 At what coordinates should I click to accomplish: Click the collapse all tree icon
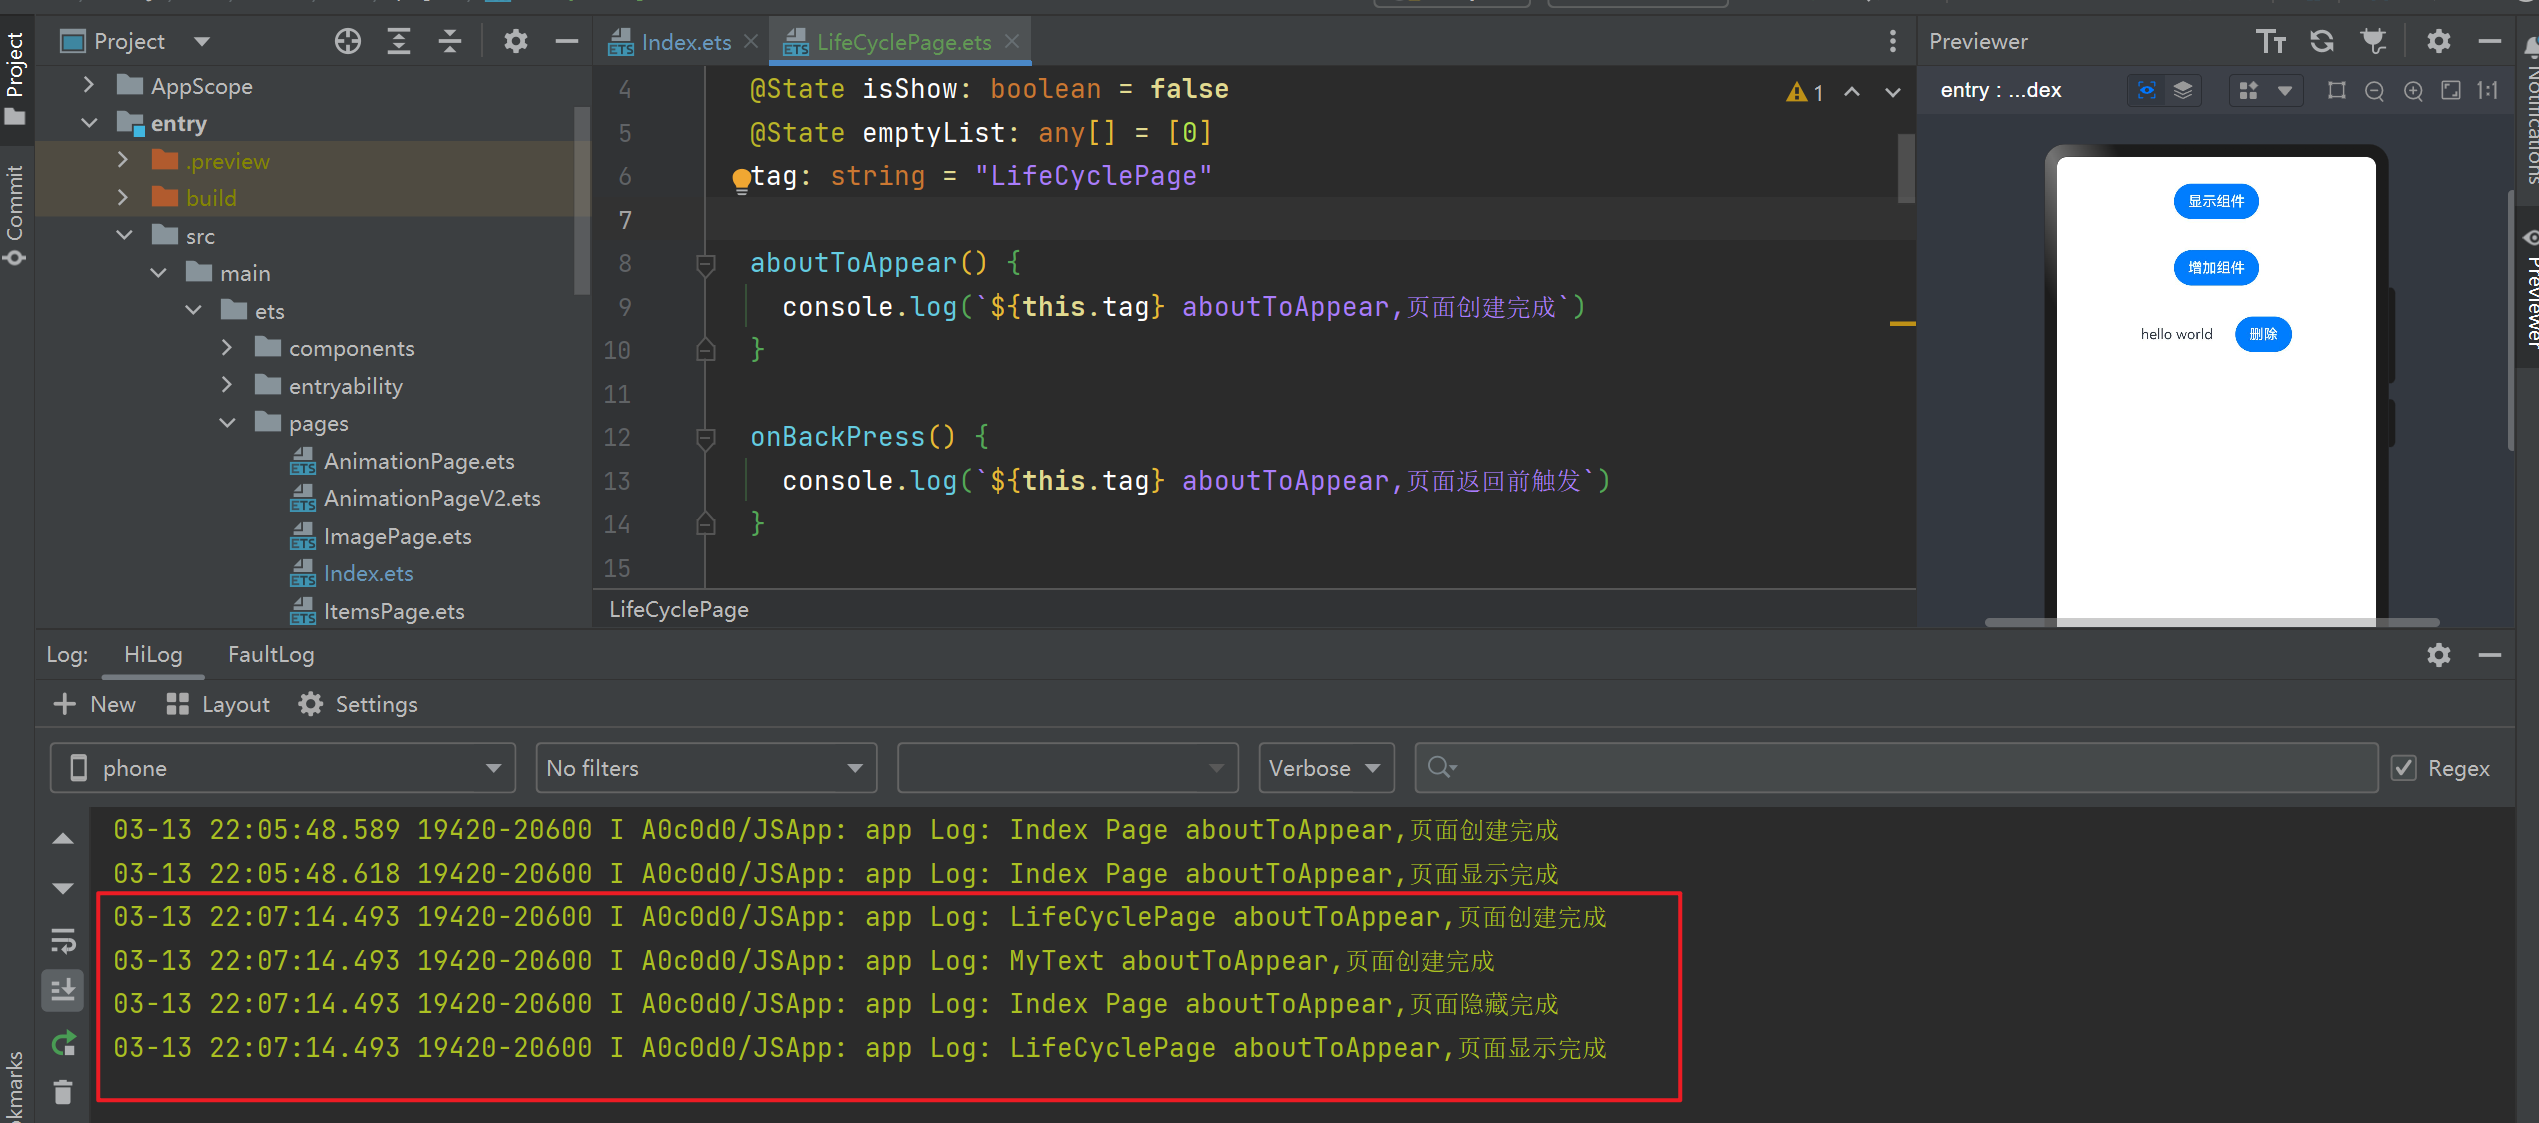click(450, 41)
